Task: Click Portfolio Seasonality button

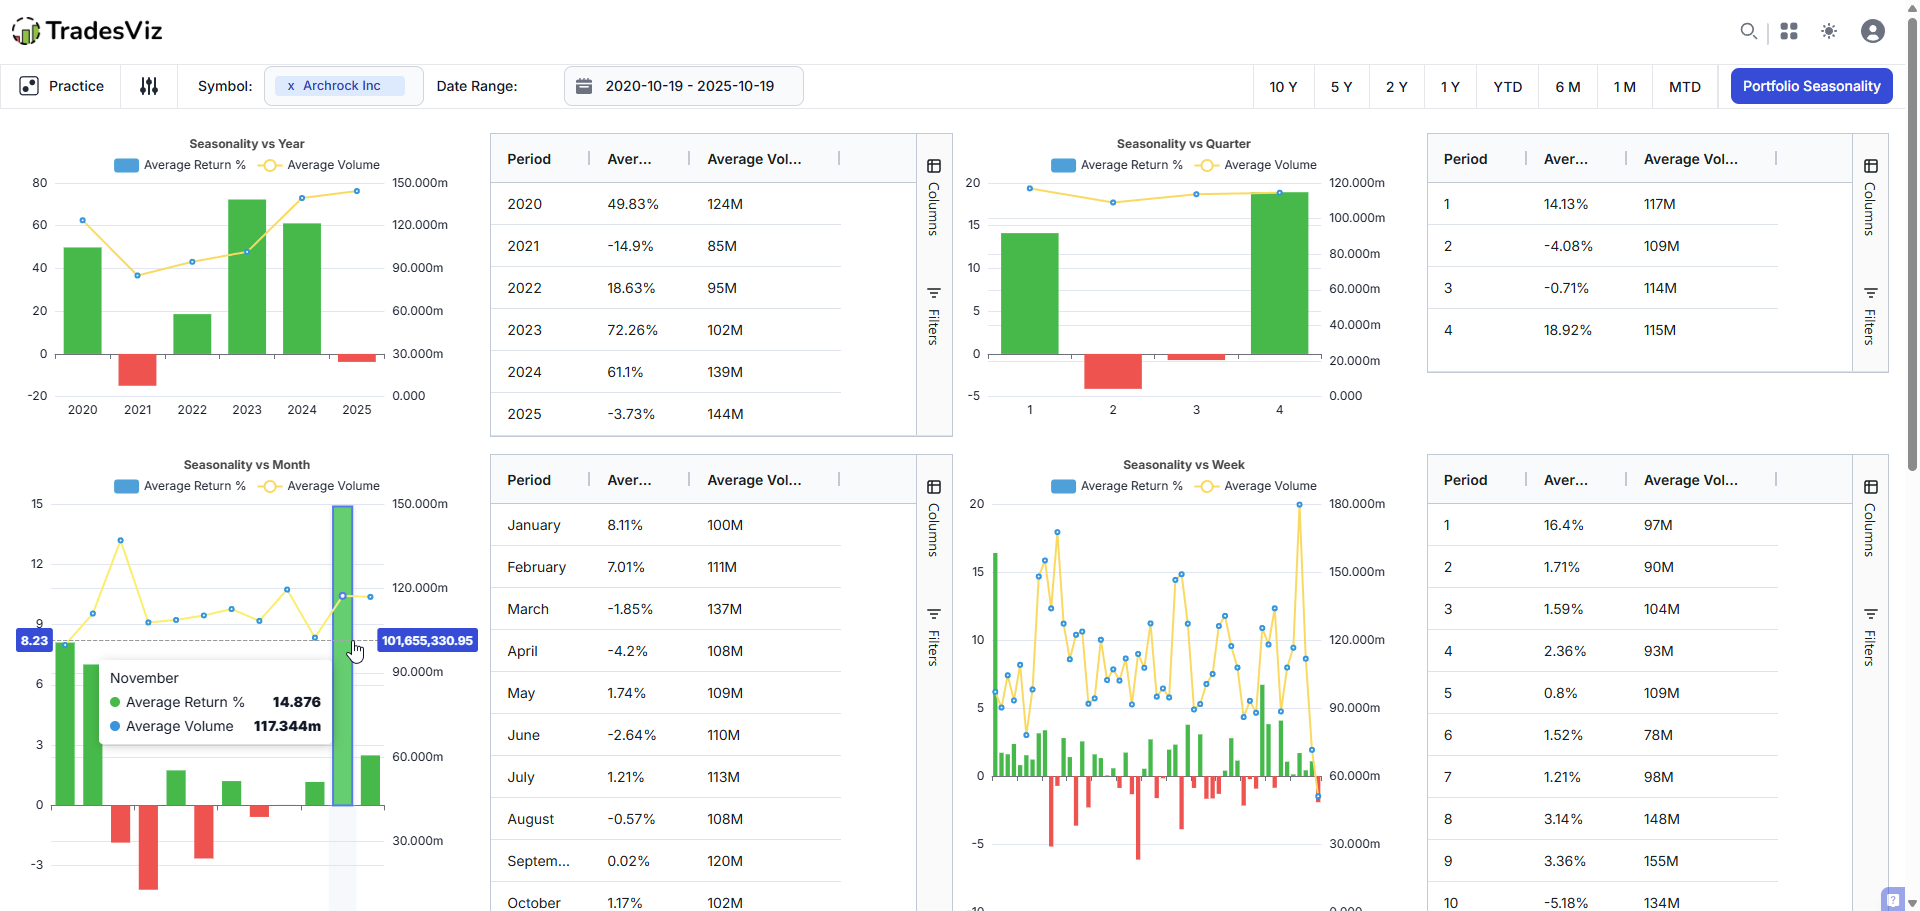Action: (1812, 87)
